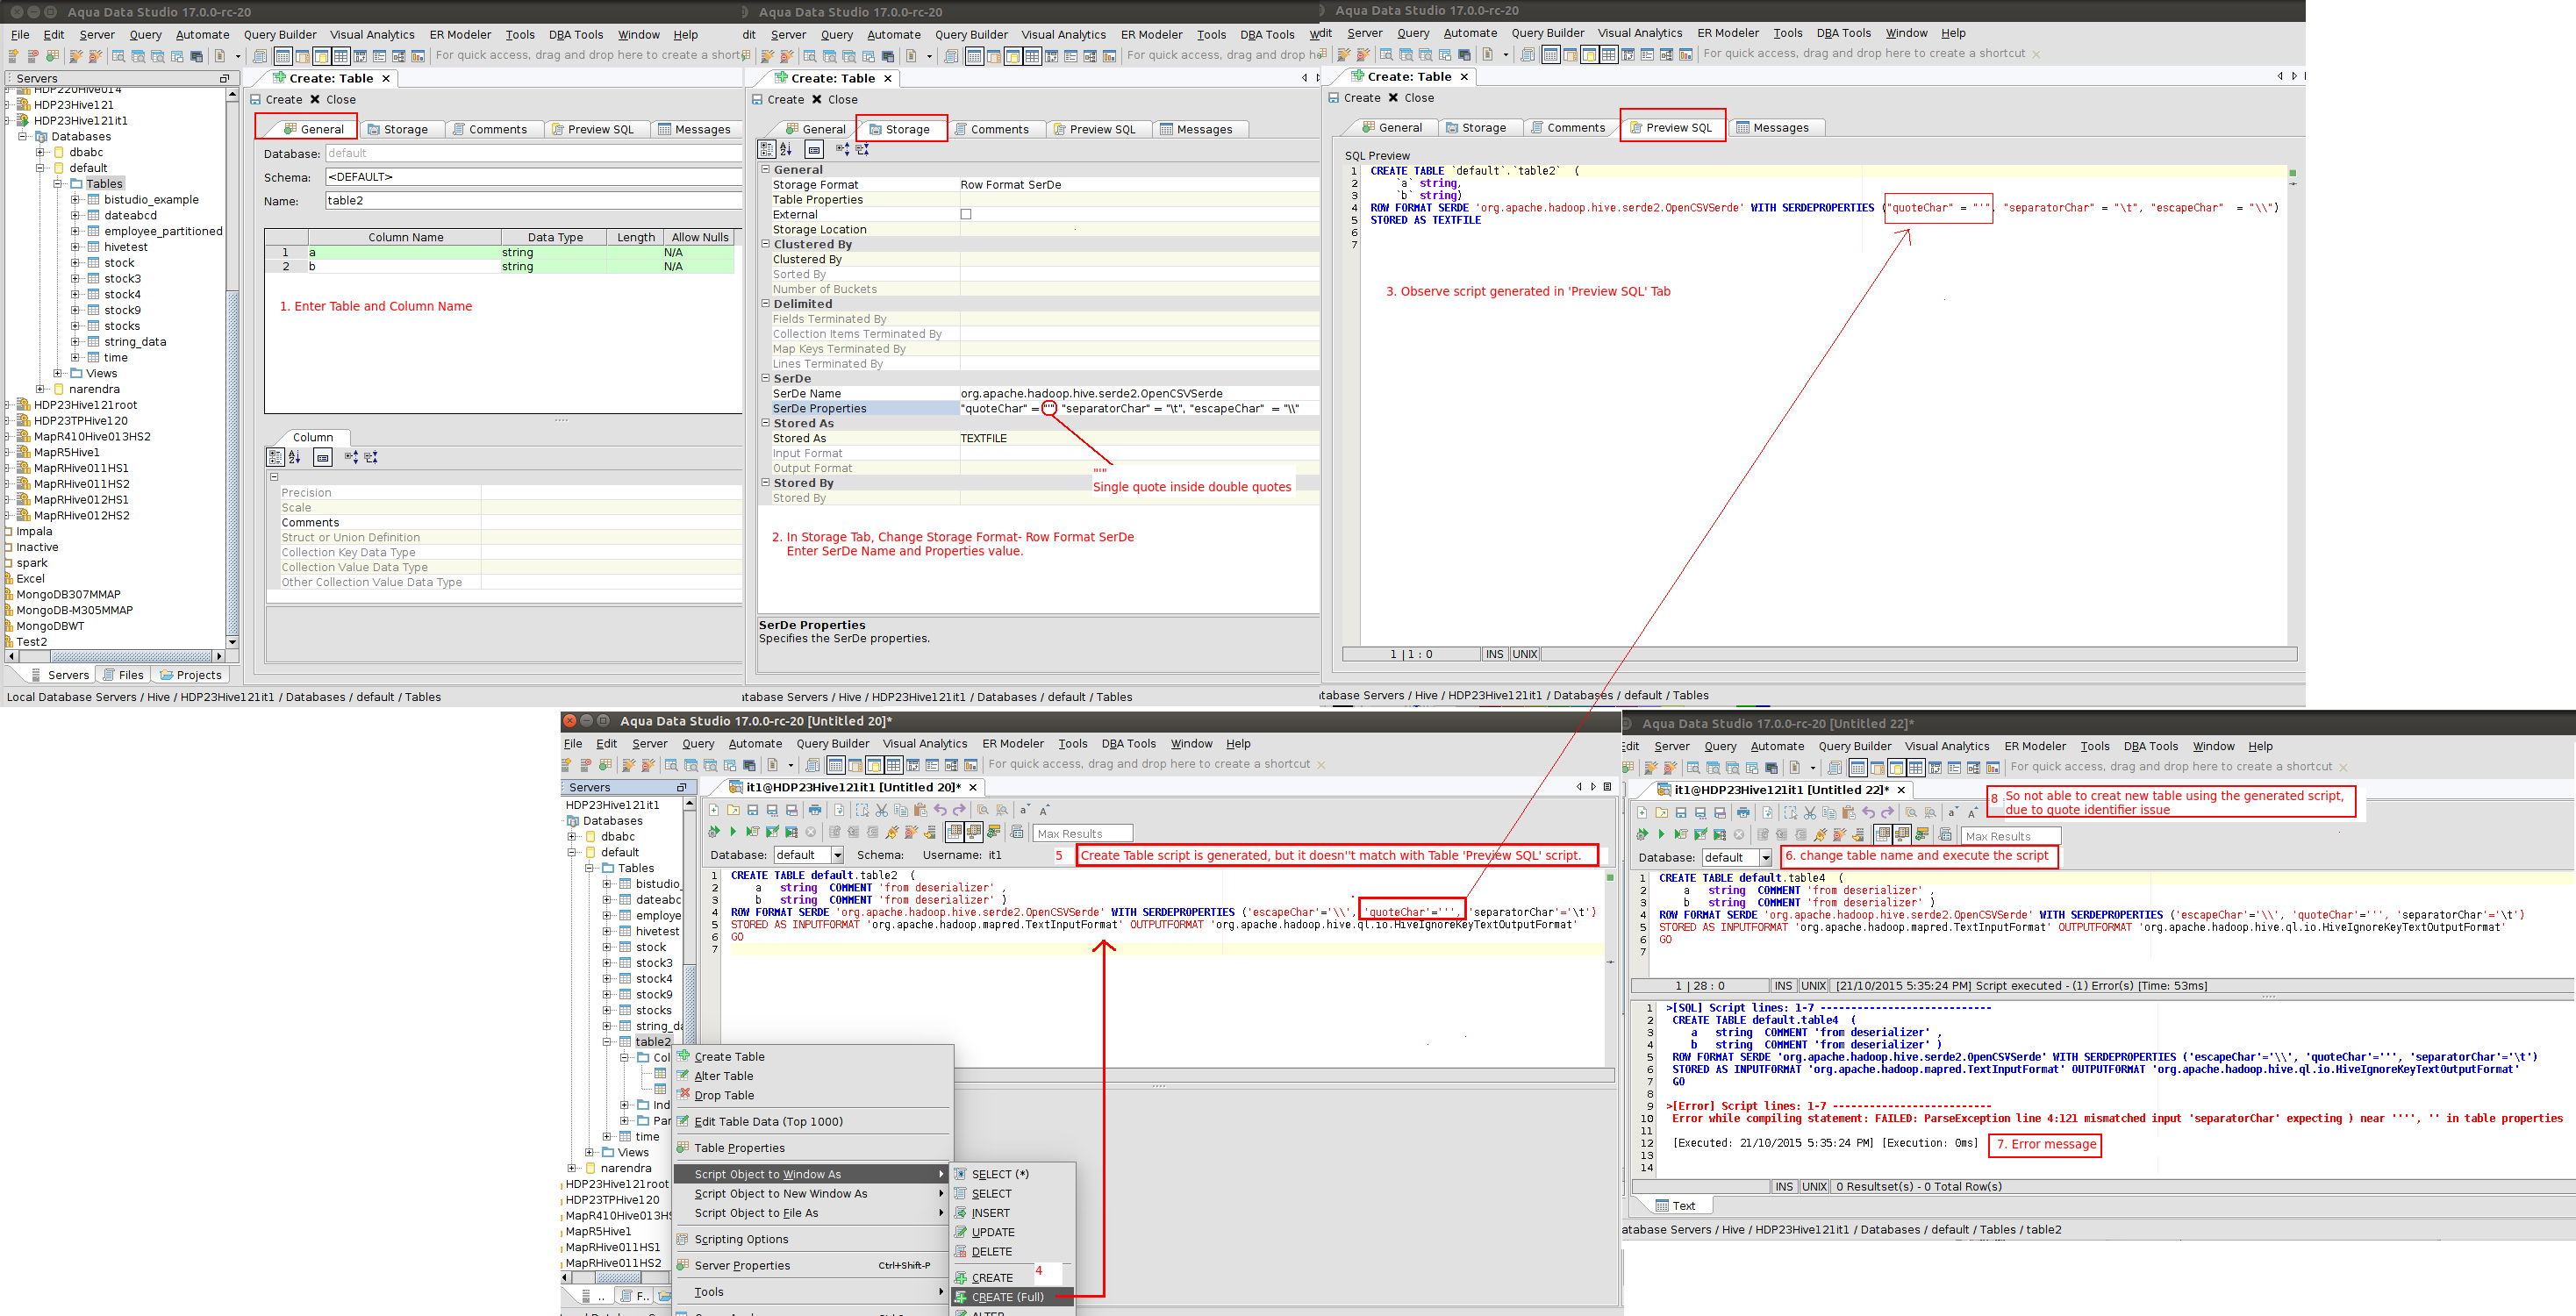Click the Register Server icon in the left main toolbar

(13, 56)
